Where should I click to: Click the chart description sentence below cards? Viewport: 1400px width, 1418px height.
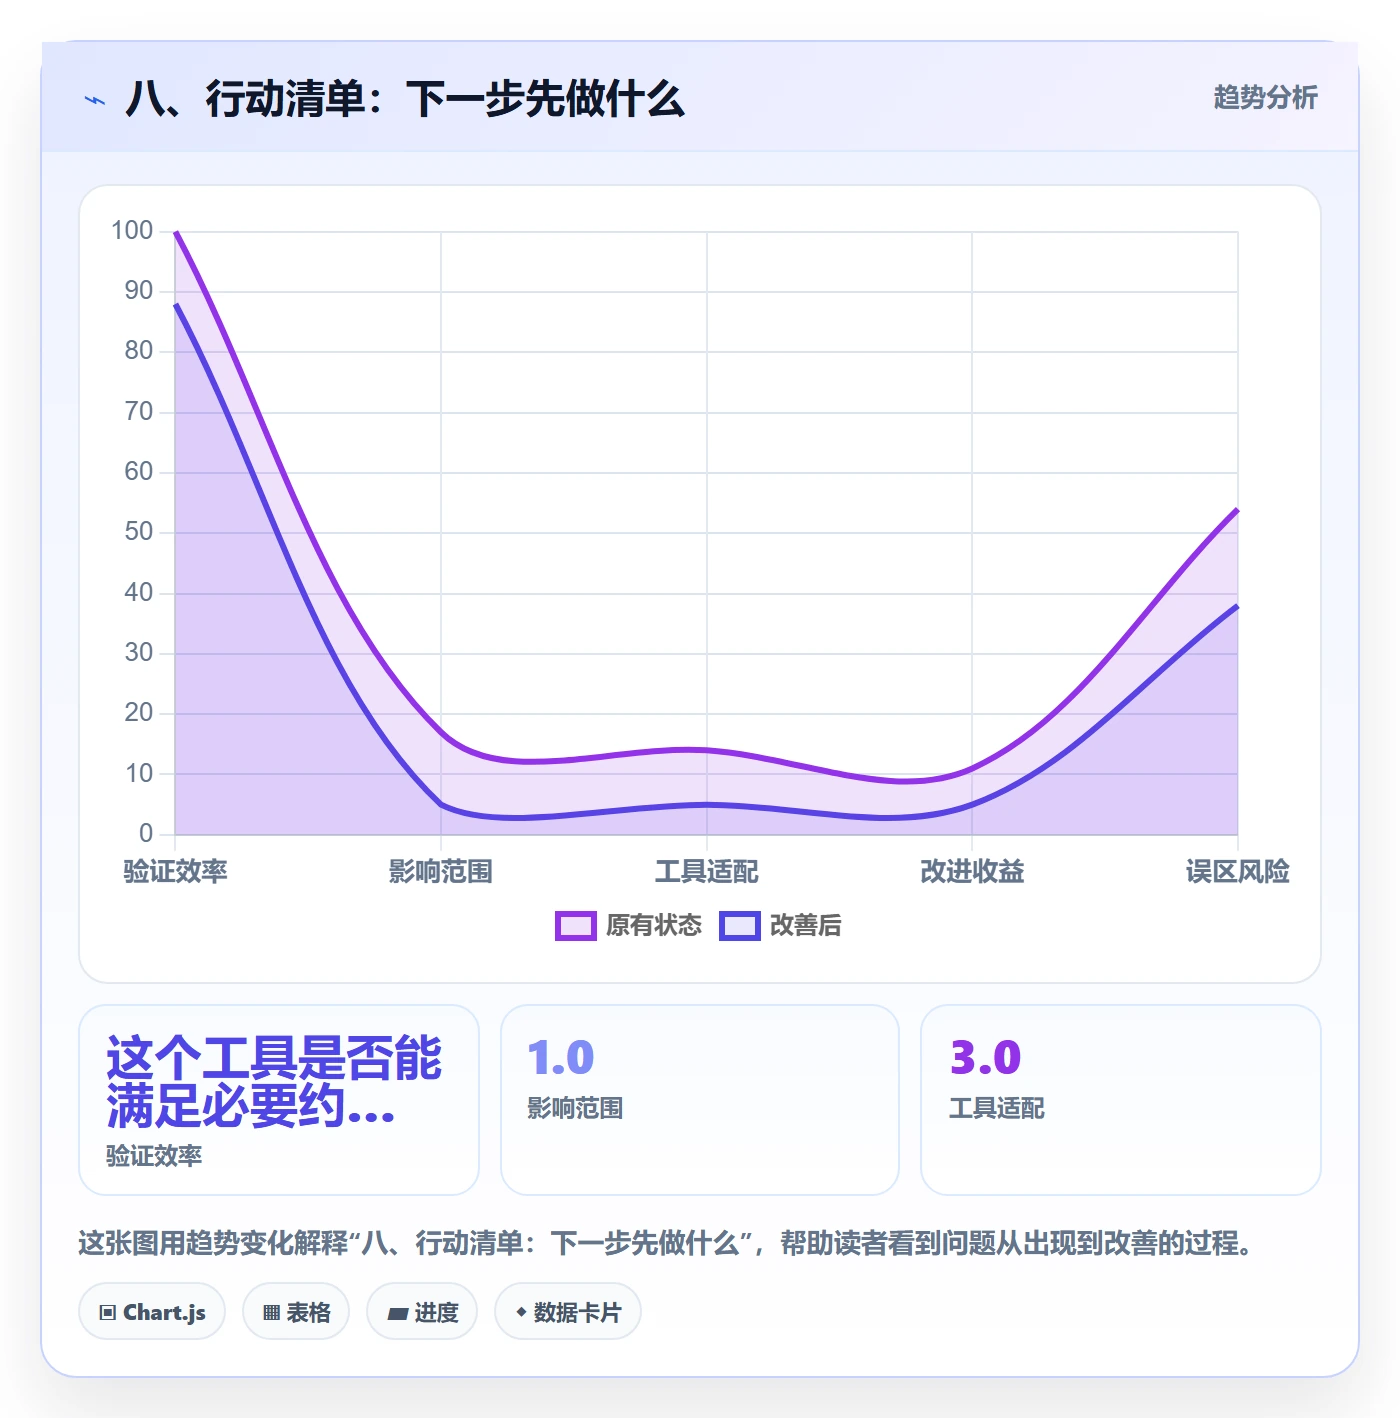coord(666,1243)
